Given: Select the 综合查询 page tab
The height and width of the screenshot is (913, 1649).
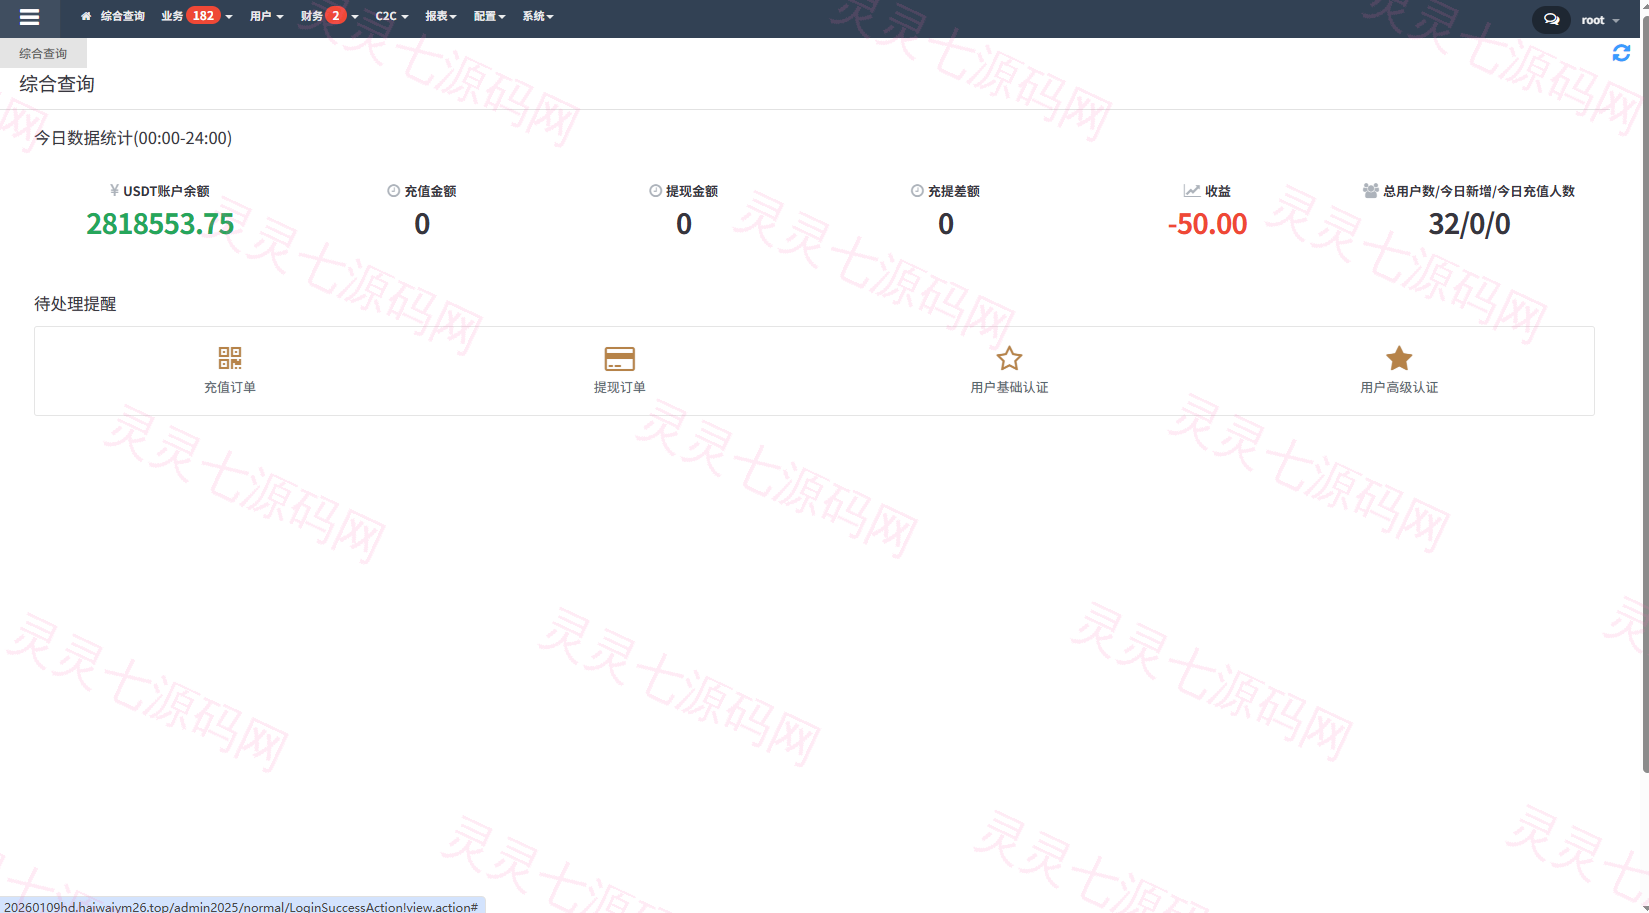Looking at the screenshot, I should coord(43,54).
